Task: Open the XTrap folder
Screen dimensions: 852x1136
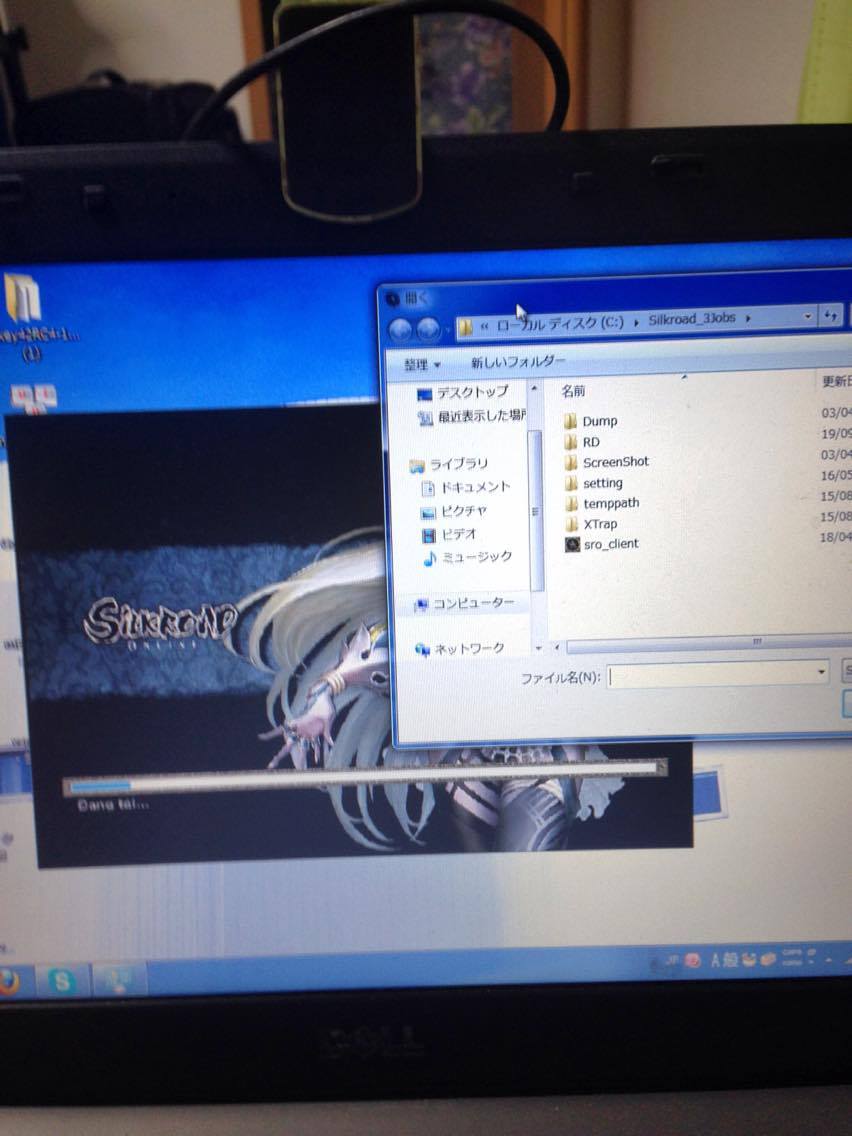Action: coord(592,524)
